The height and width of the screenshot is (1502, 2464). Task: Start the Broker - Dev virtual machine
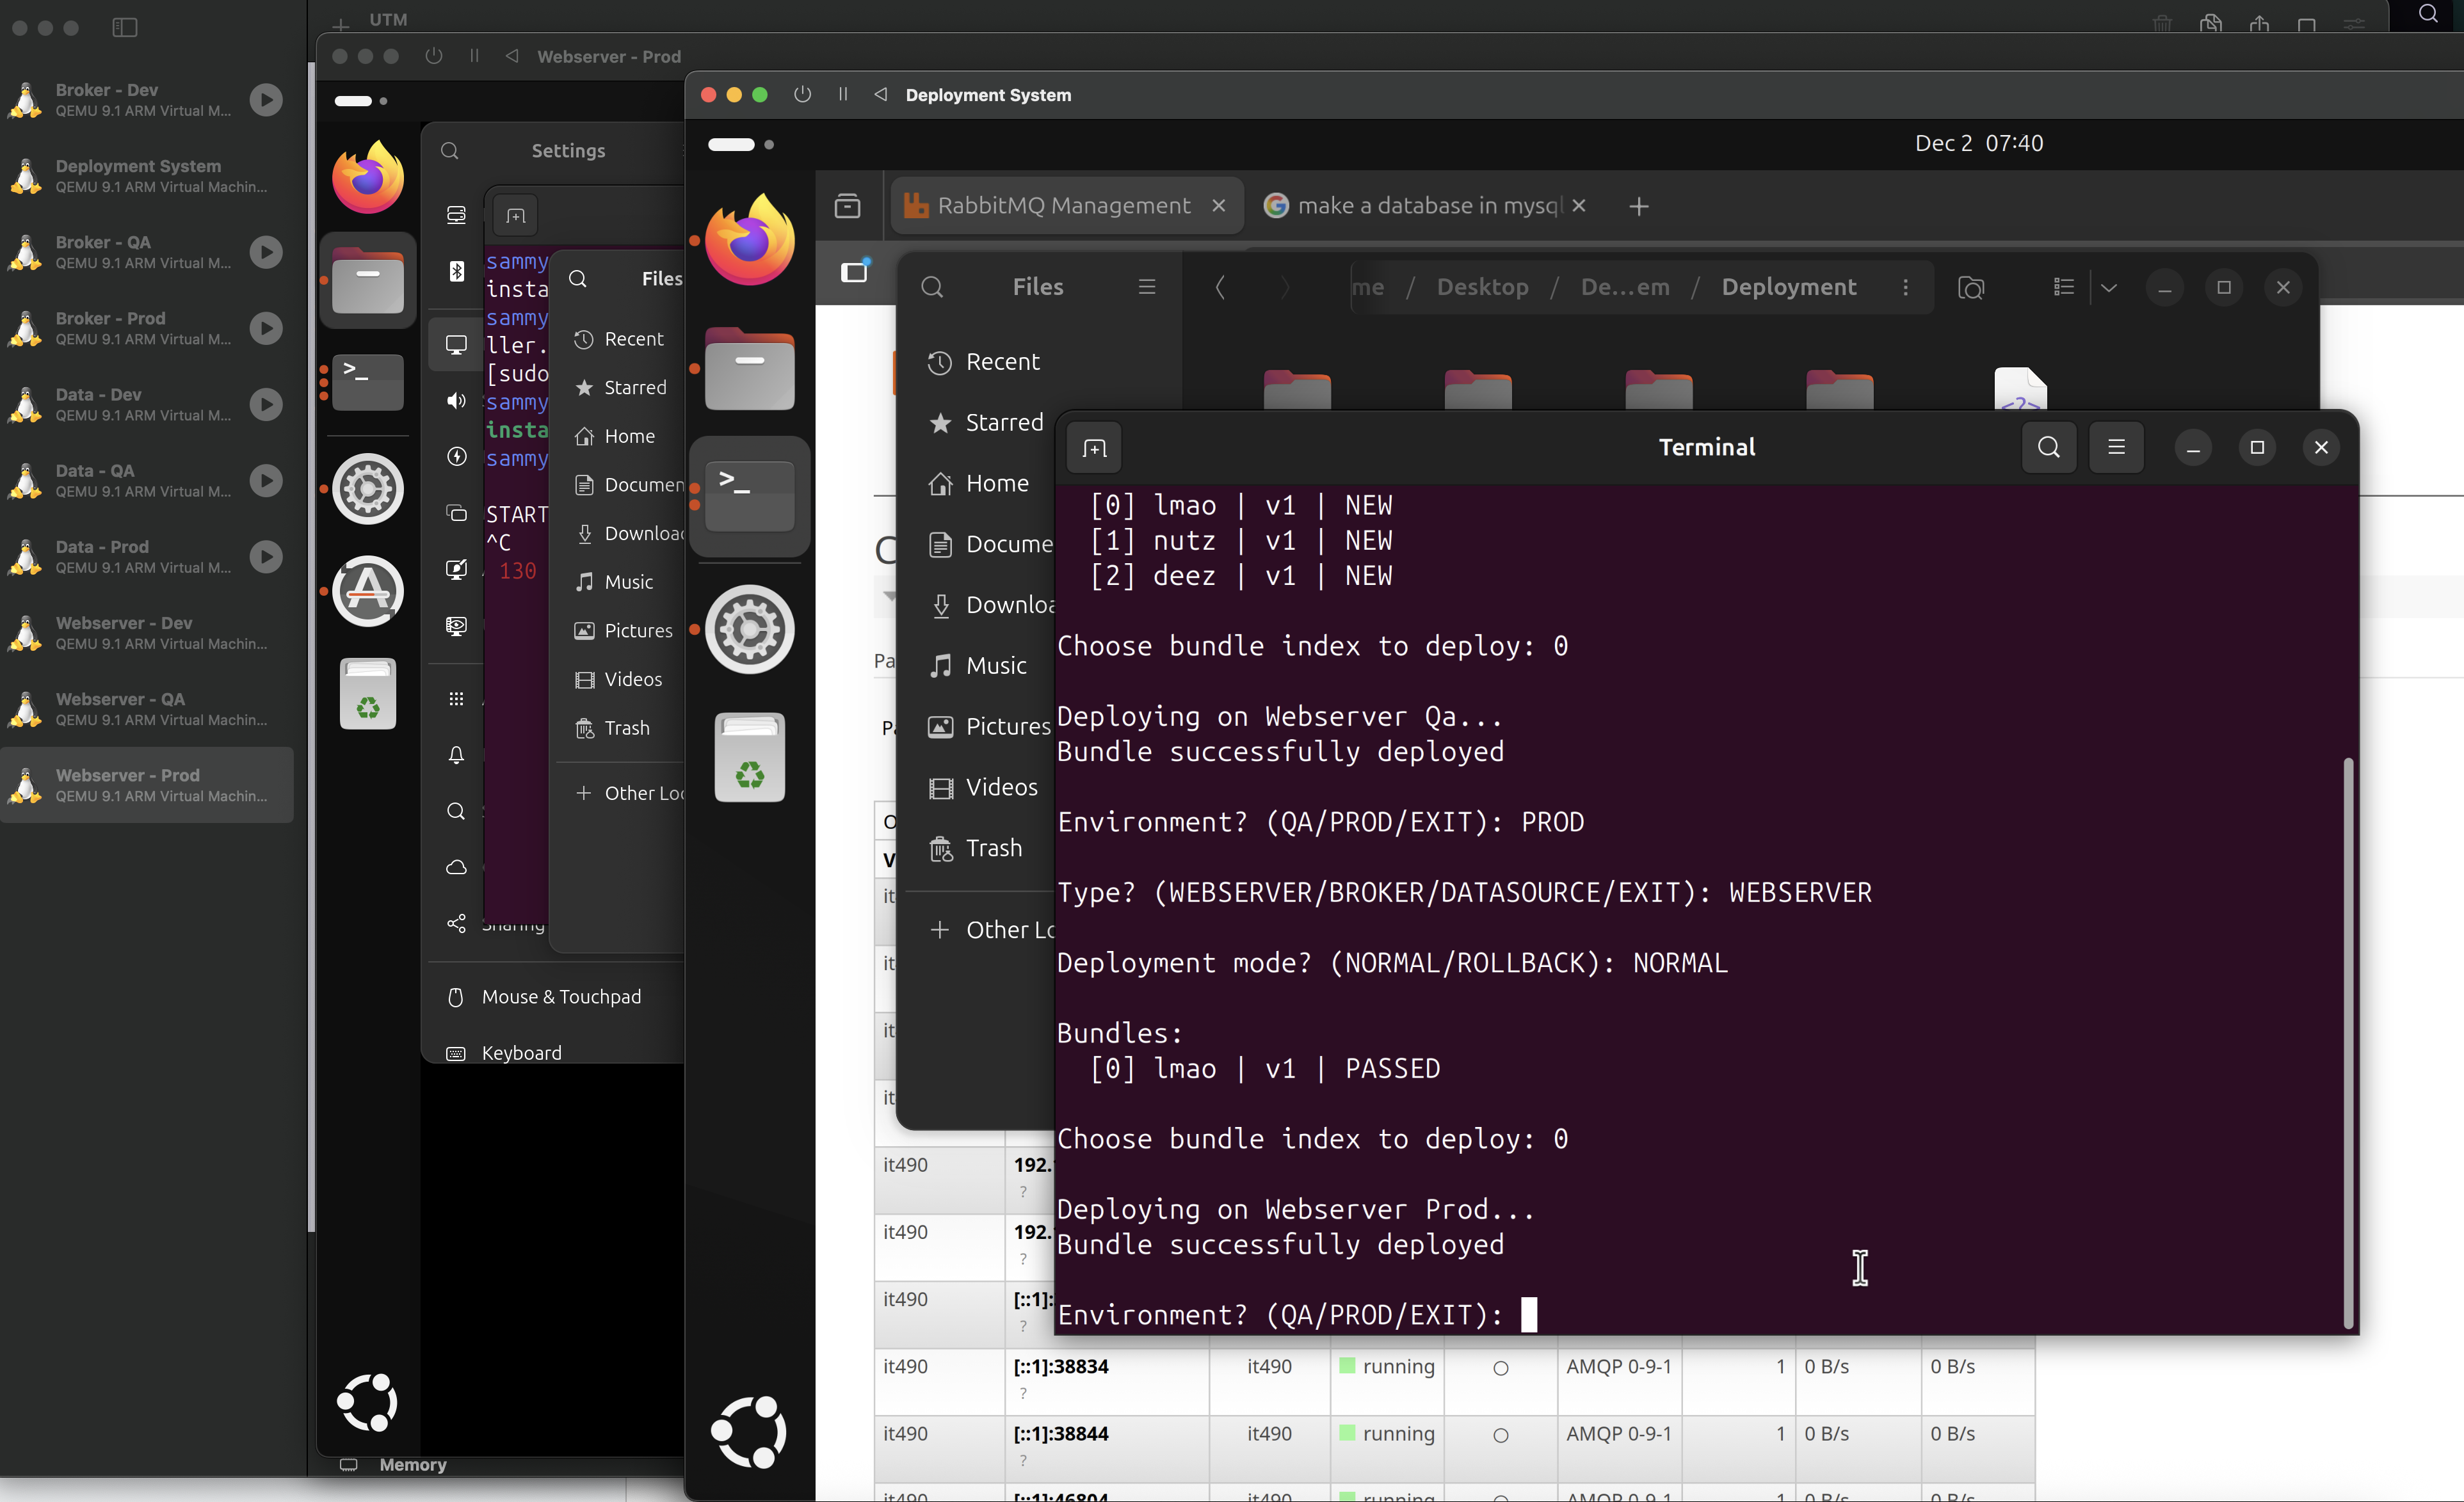[x=266, y=99]
